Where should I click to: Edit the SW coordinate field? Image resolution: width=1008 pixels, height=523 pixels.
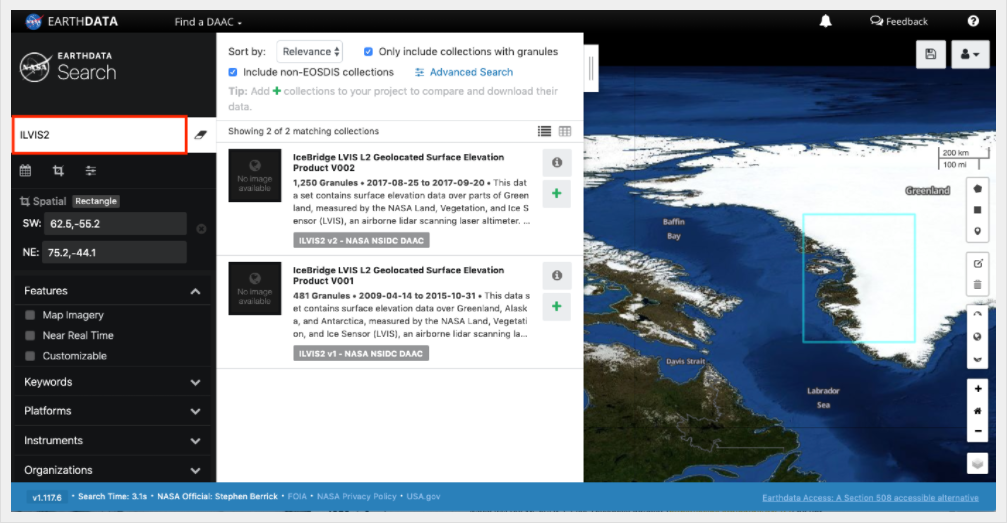click(x=114, y=224)
